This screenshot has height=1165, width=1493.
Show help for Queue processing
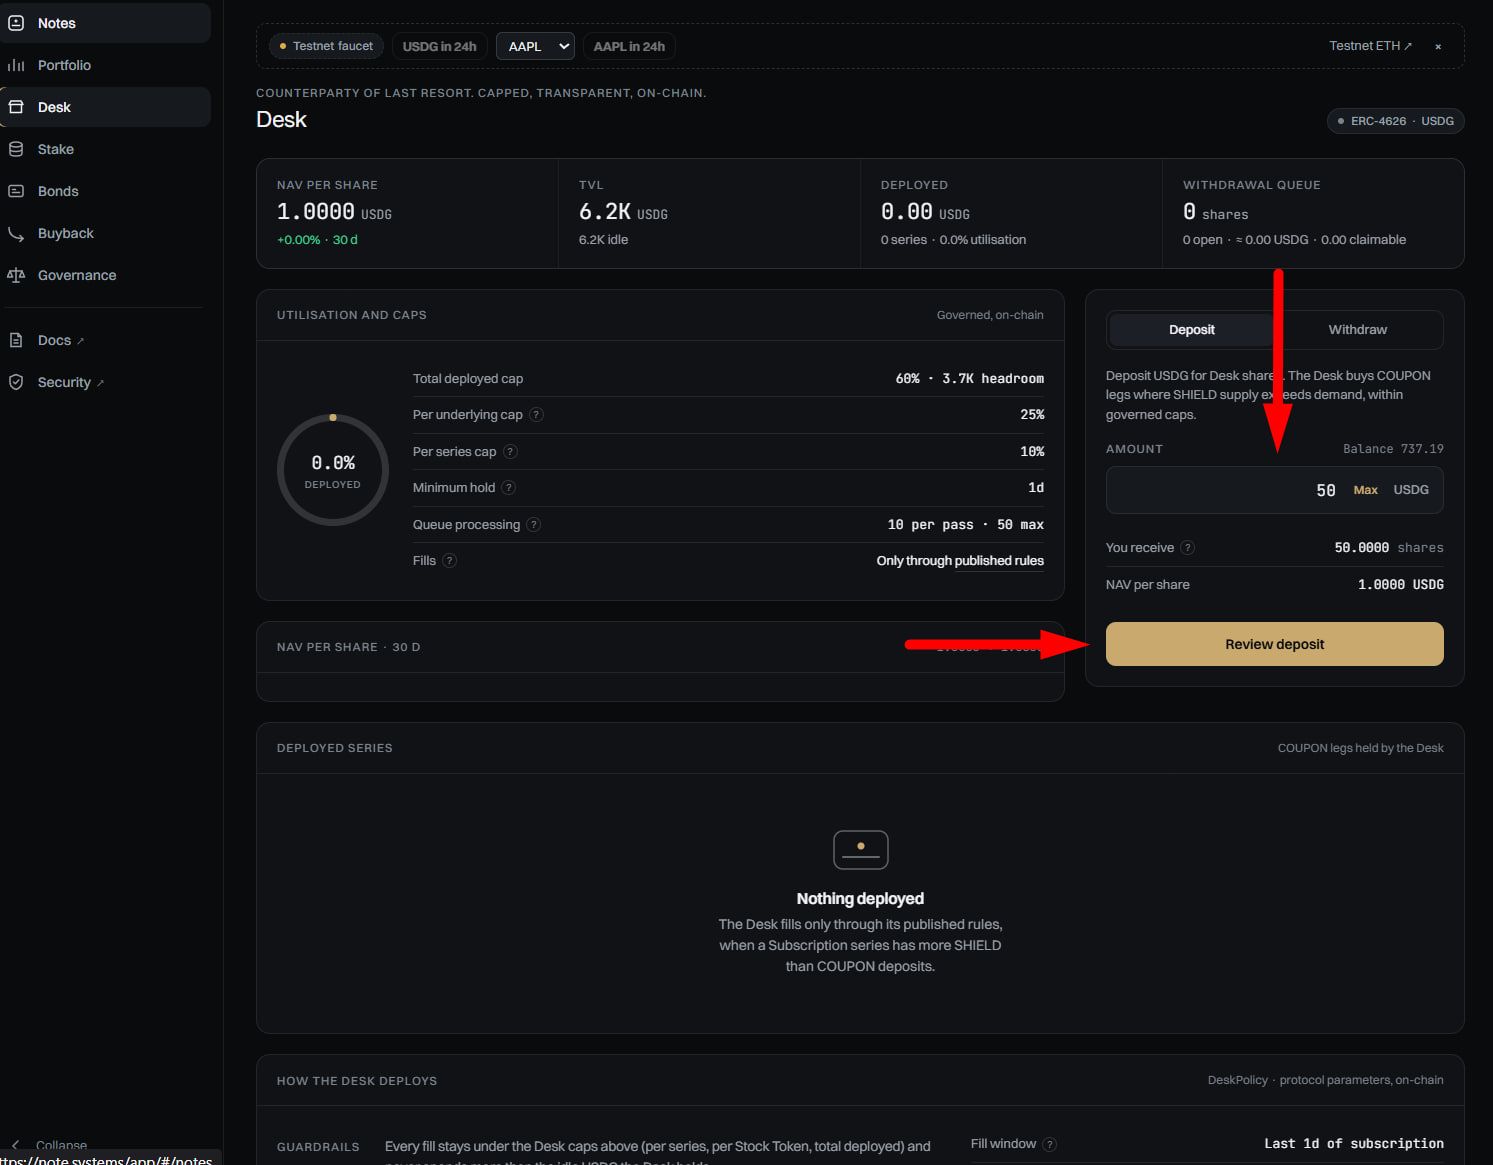tap(534, 525)
